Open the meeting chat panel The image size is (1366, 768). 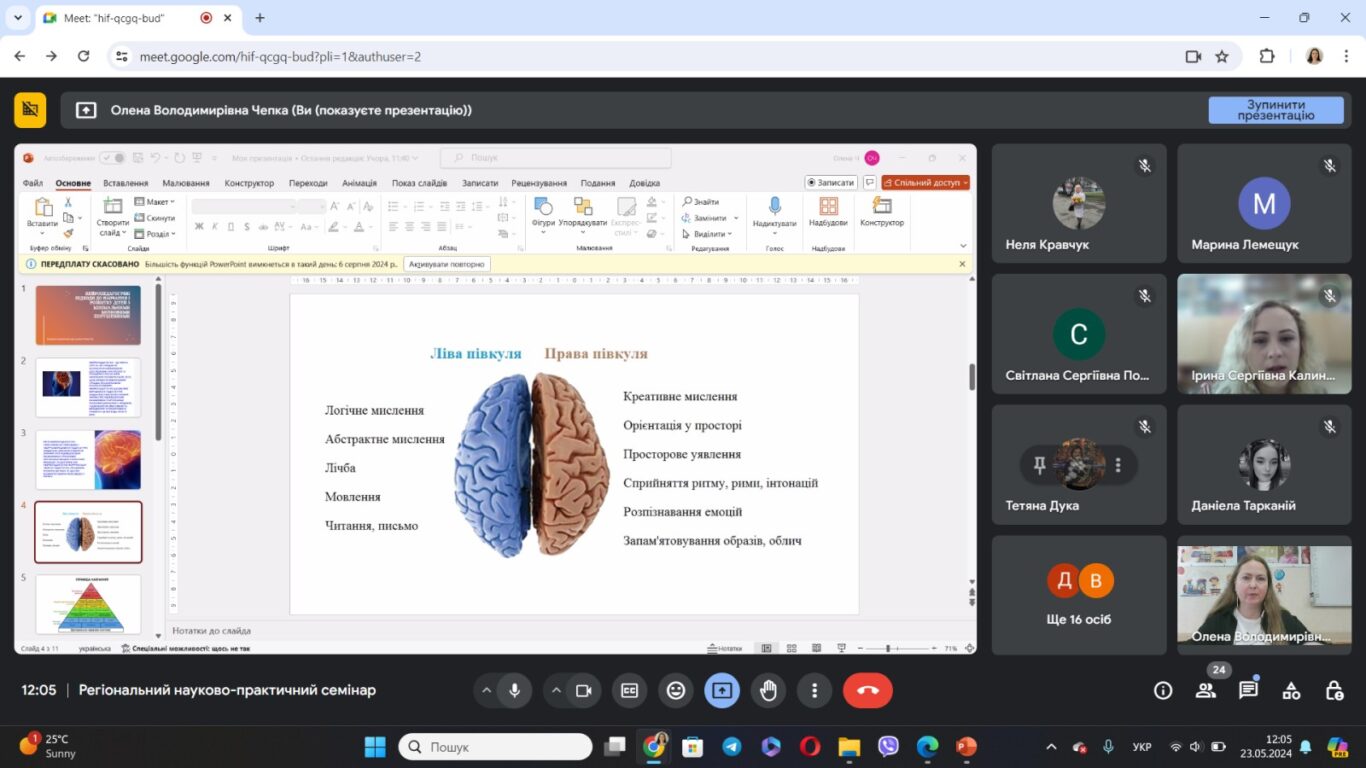point(1248,690)
